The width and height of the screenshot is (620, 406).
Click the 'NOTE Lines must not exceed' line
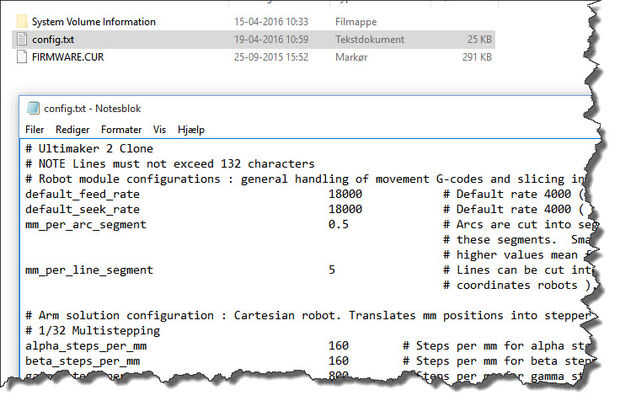[170, 164]
